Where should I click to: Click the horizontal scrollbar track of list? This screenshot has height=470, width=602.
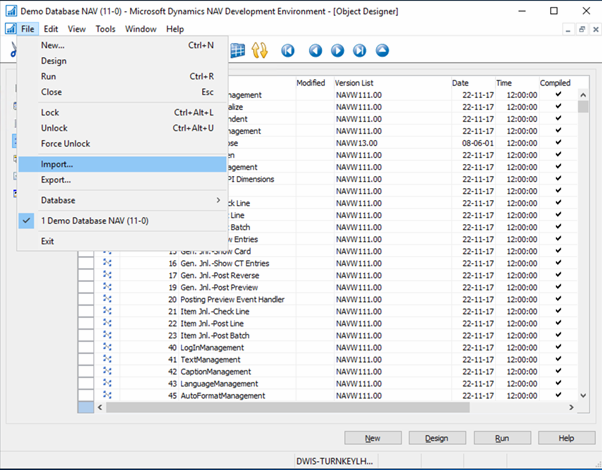(350, 408)
